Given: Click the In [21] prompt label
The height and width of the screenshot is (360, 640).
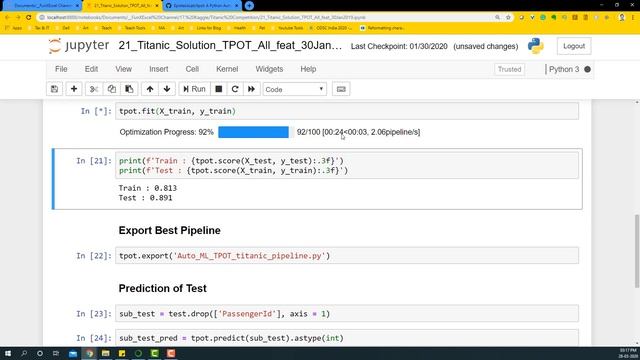Looking at the screenshot, I should click(x=93, y=161).
